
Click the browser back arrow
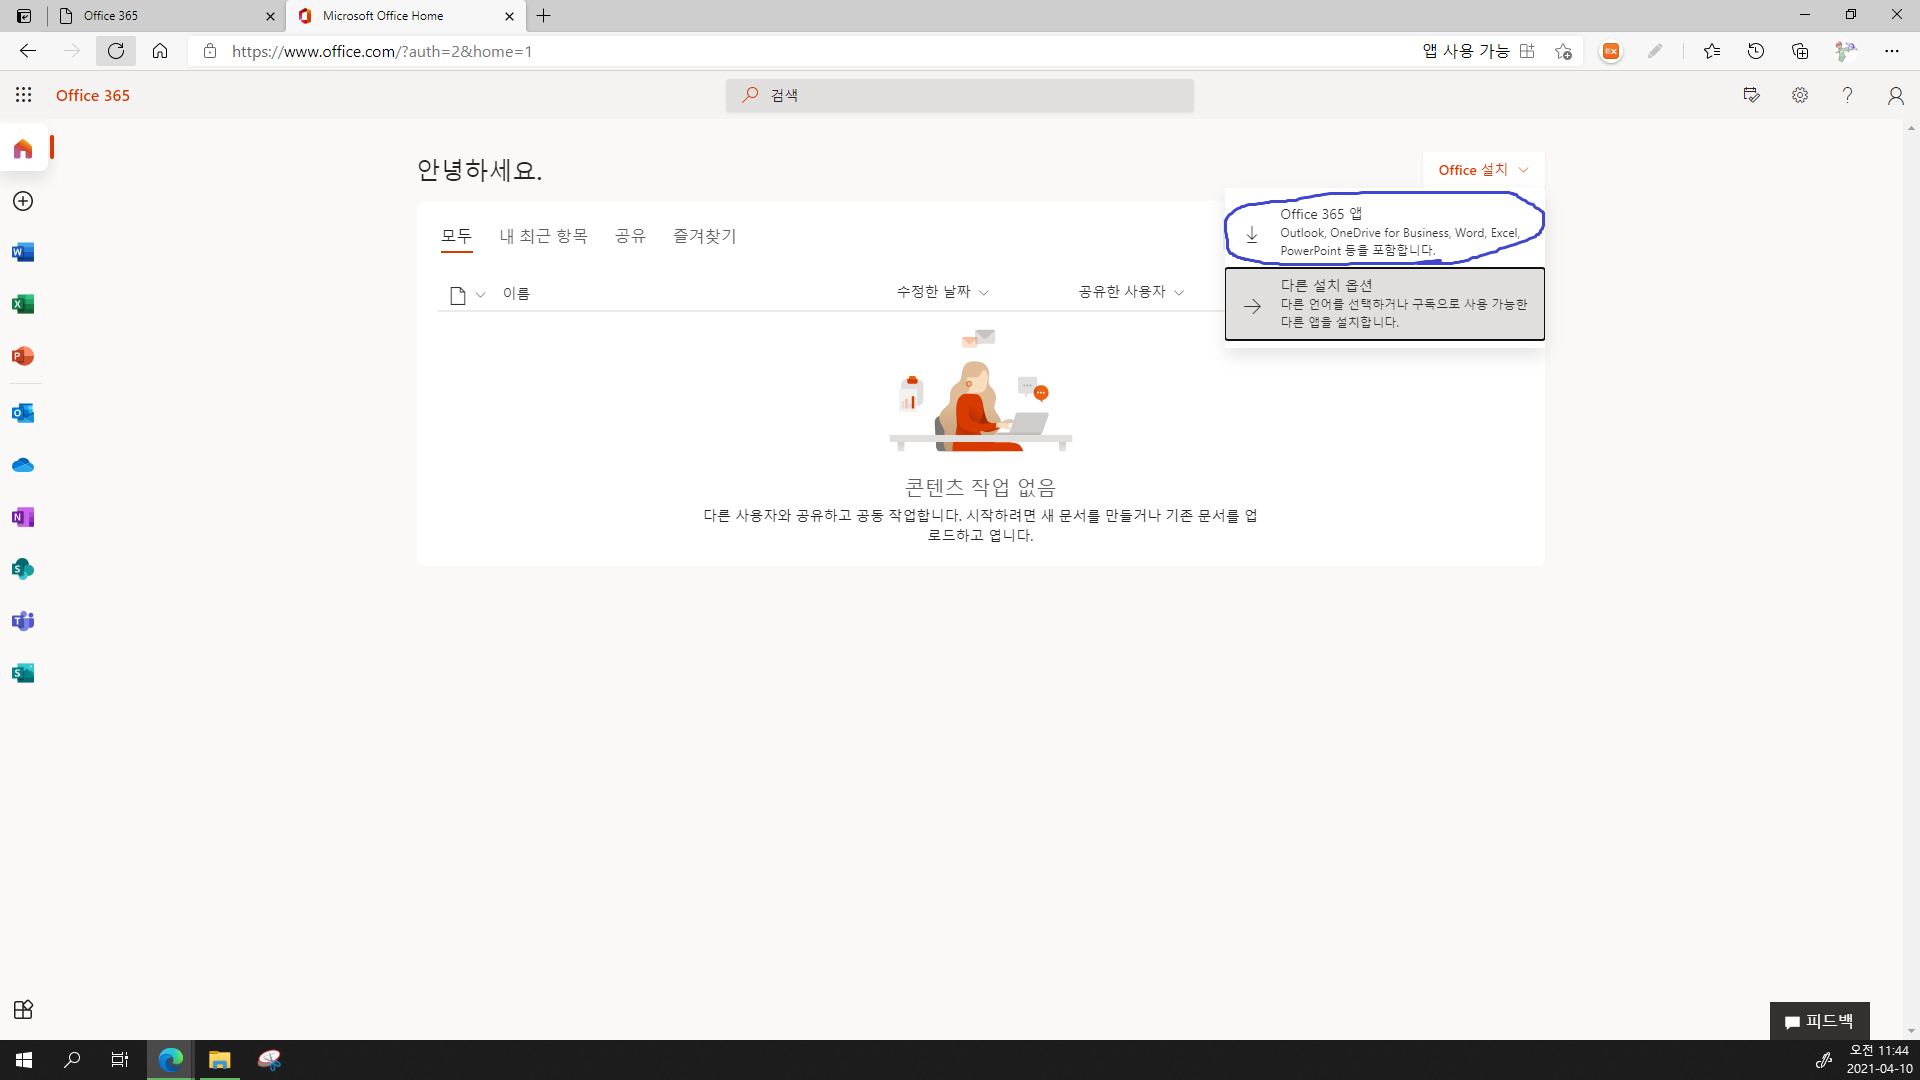click(28, 51)
